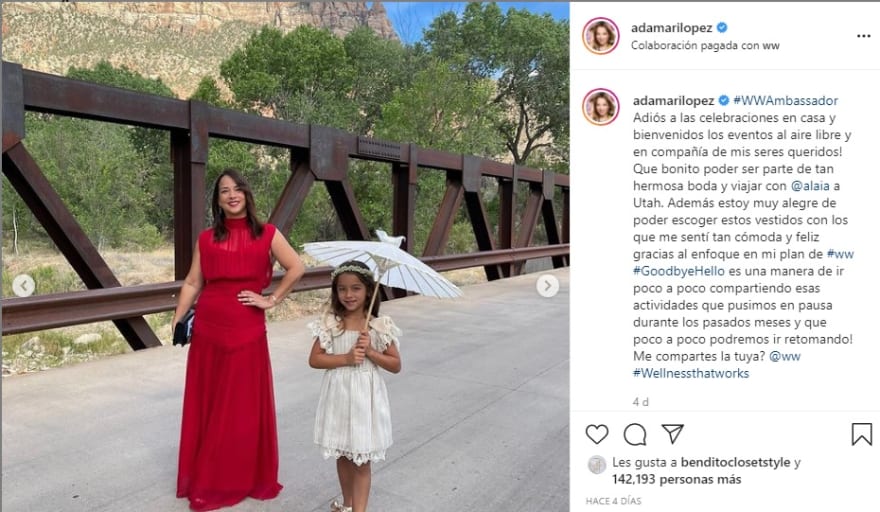Go to the next photo arrow
The image size is (880, 512).
(x=547, y=286)
